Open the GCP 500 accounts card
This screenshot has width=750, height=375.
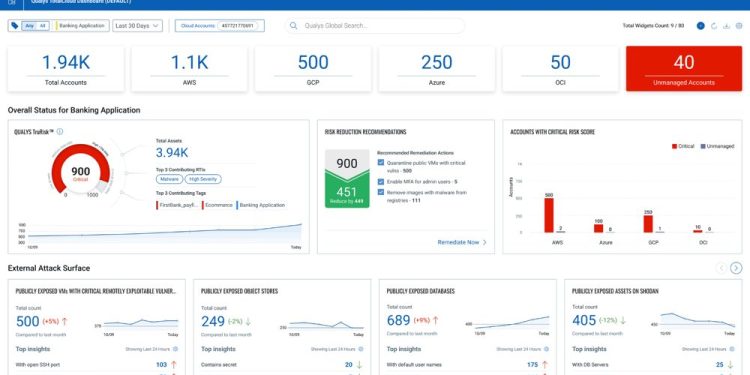tap(313, 69)
